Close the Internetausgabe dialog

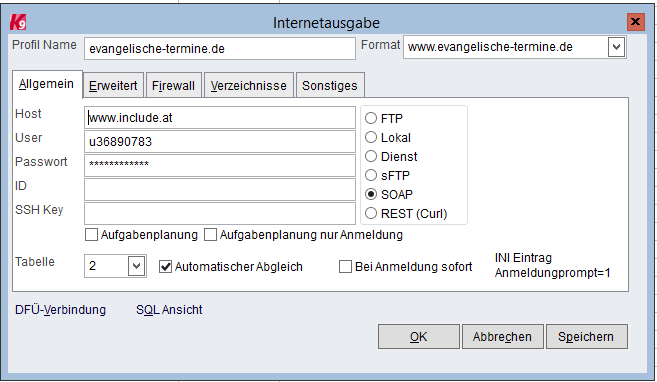click(635, 21)
